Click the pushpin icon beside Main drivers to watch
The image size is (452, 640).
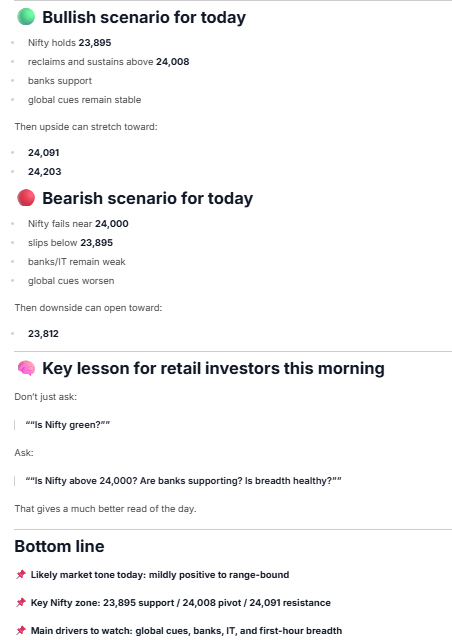coord(21,631)
